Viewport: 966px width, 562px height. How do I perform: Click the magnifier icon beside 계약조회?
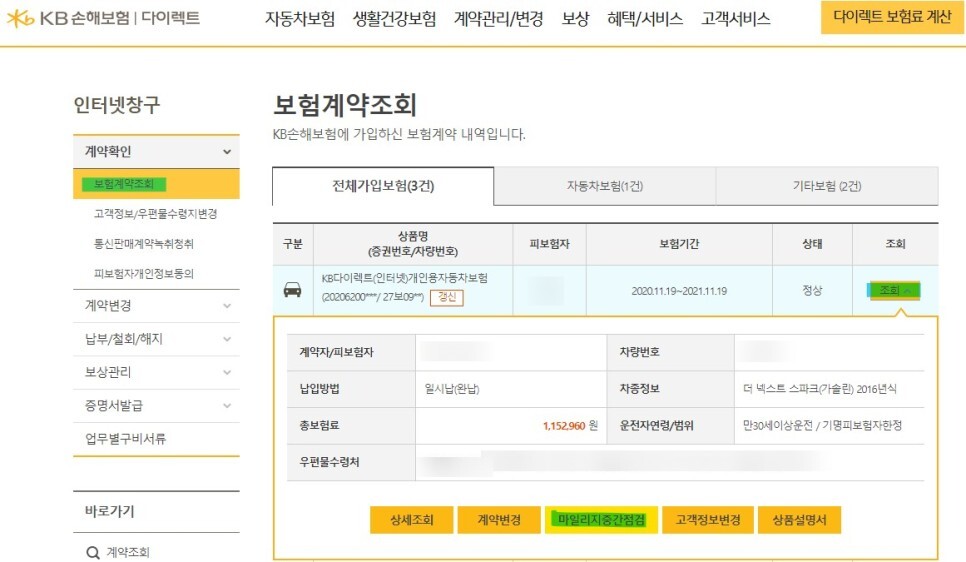point(93,553)
